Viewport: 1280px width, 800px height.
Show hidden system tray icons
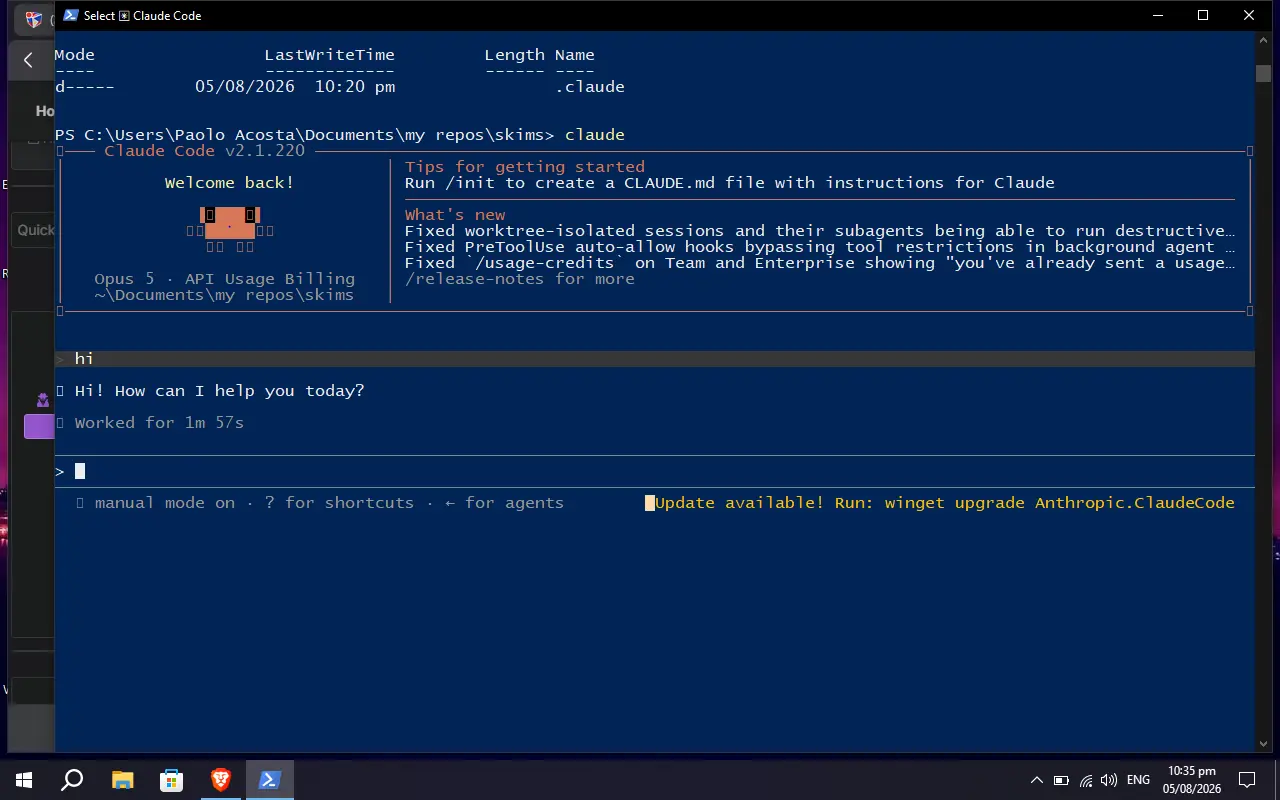coord(1037,780)
